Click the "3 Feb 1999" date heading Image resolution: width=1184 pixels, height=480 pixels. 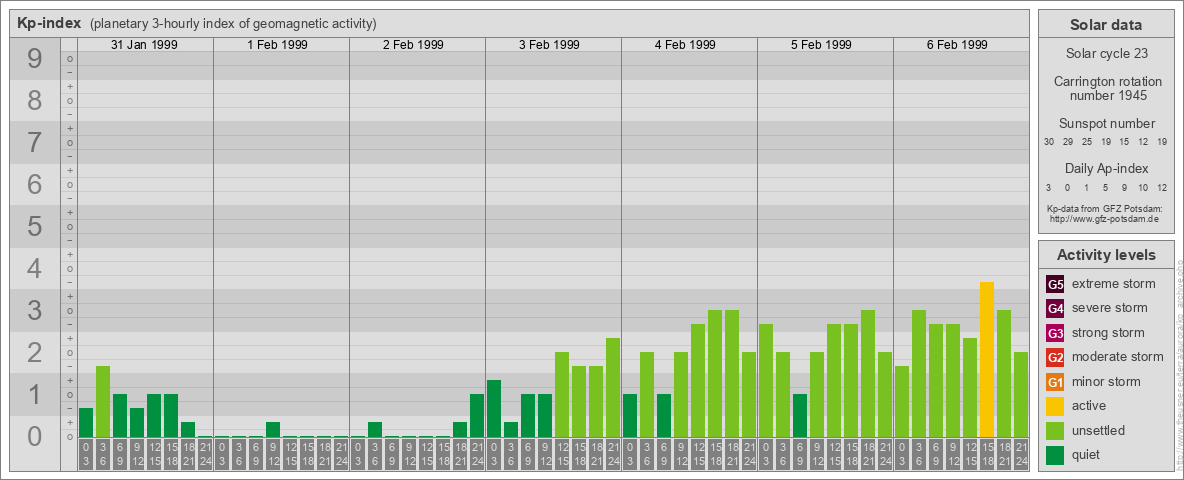tap(549, 45)
